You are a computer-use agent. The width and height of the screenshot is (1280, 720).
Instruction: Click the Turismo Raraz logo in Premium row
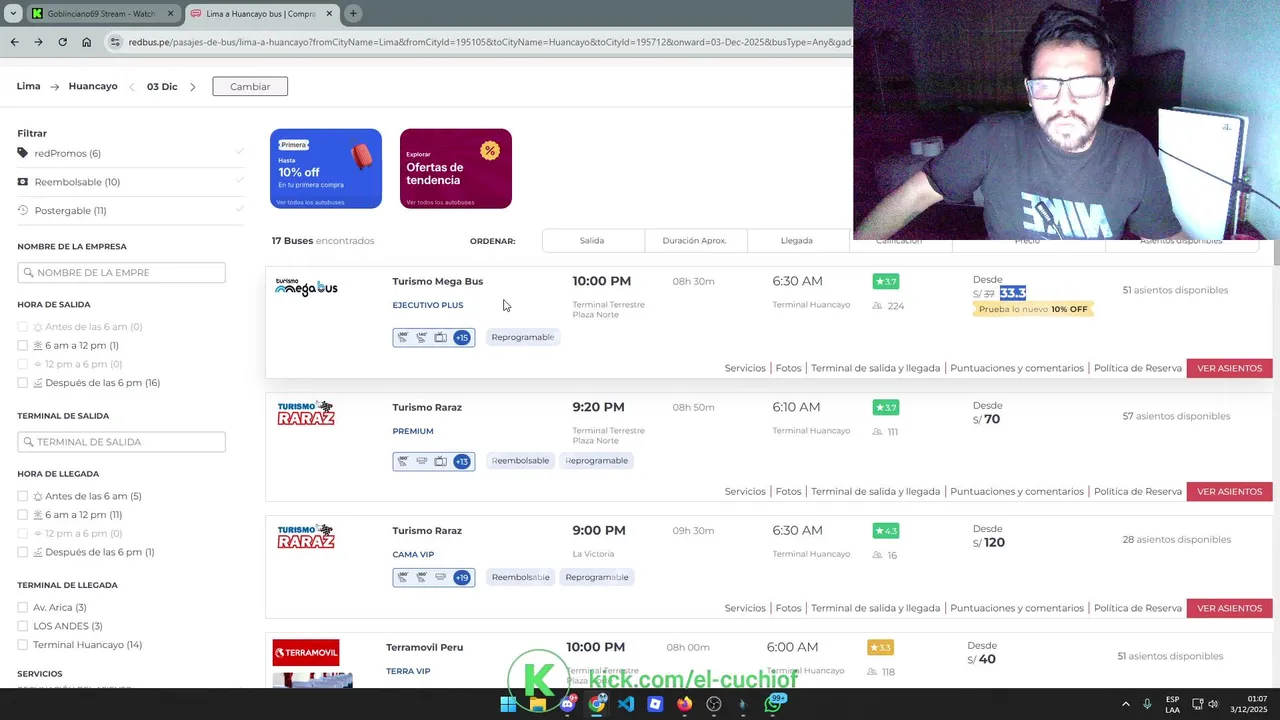pyautogui.click(x=306, y=412)
